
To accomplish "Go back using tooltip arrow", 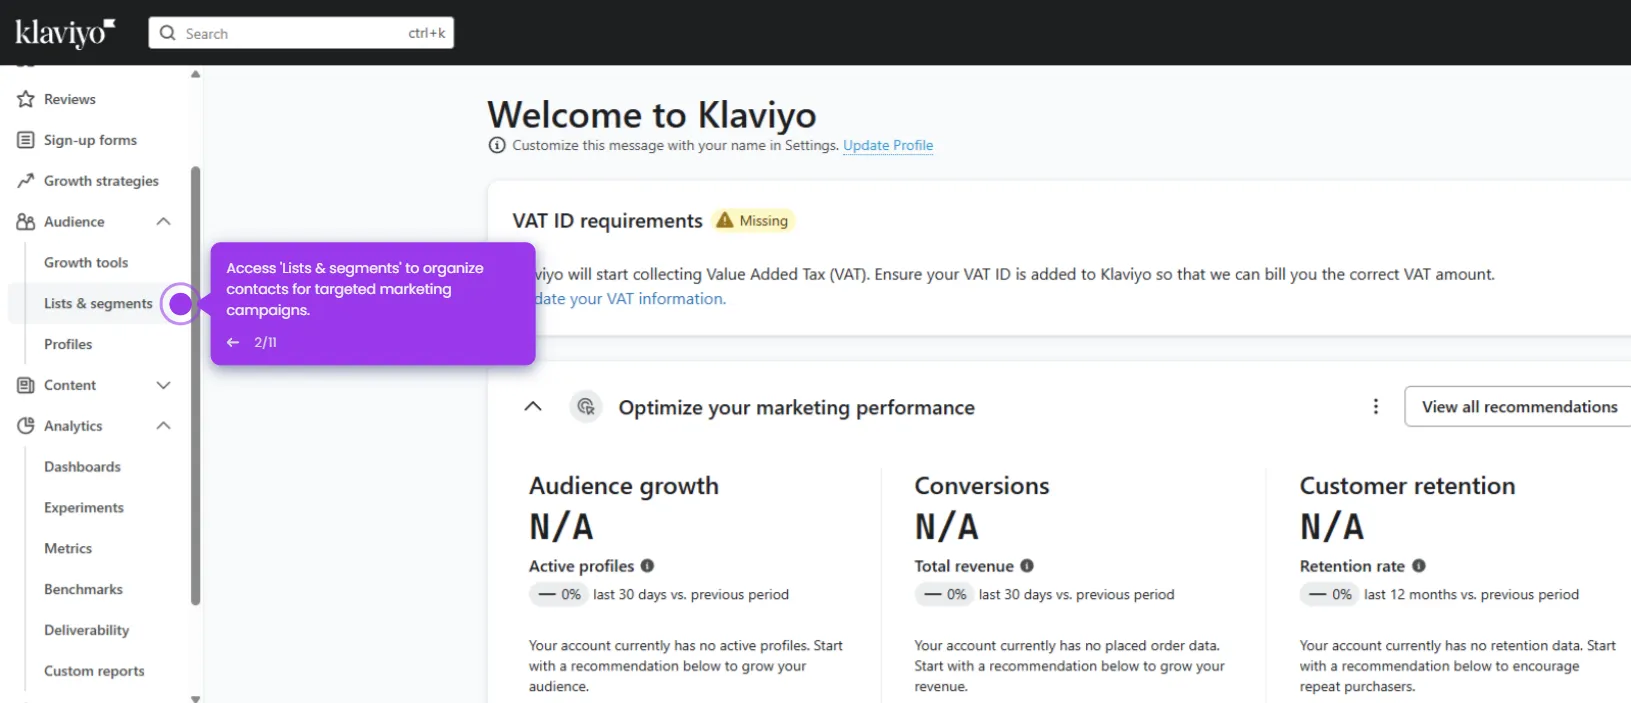I will [233, 342].
